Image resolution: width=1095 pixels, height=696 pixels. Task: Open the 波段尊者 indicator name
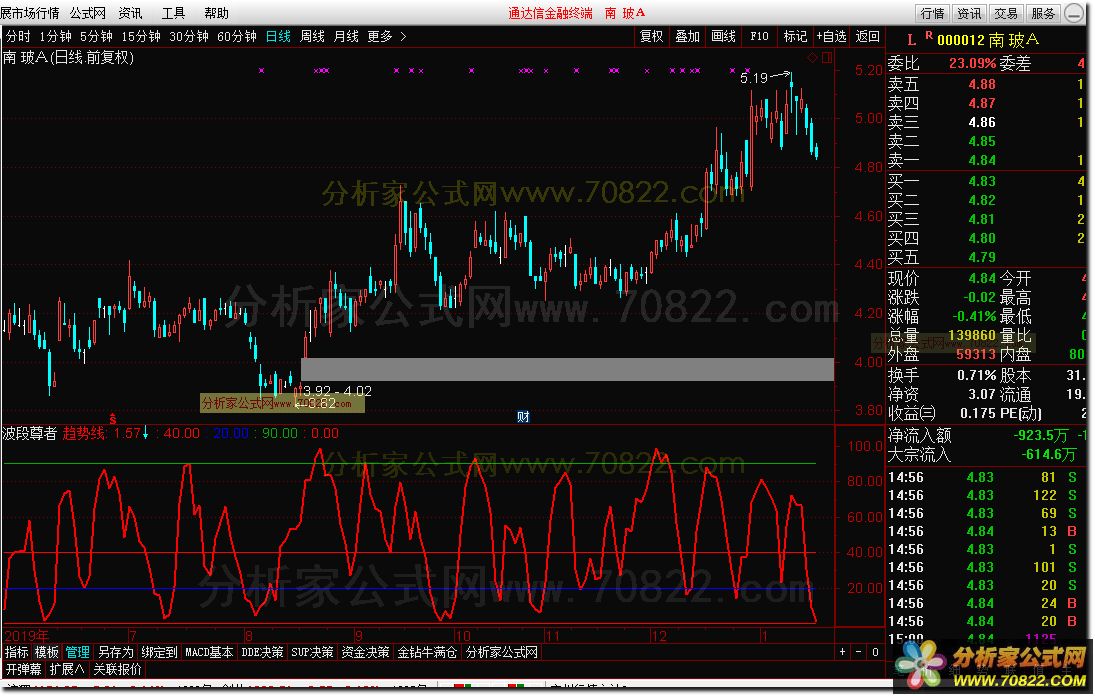29,434
